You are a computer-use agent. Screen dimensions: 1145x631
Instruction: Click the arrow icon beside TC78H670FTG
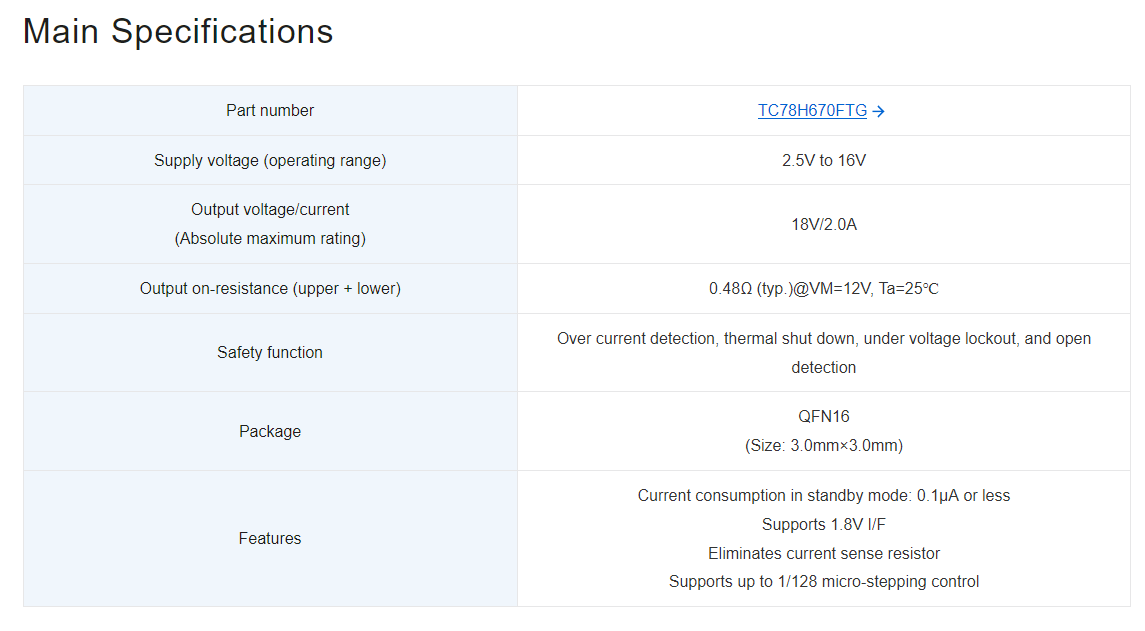878,111
